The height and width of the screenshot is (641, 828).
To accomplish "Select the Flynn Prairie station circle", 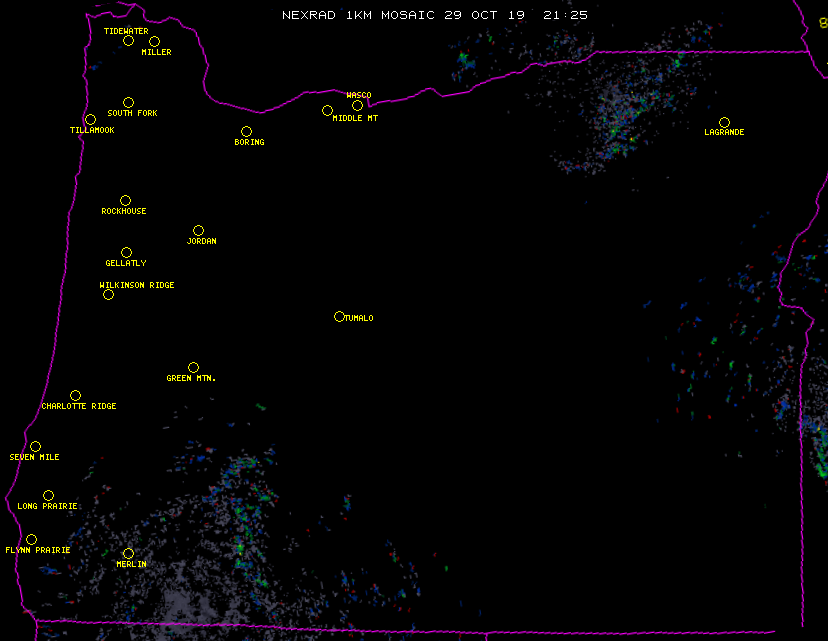I will [31, 539].
